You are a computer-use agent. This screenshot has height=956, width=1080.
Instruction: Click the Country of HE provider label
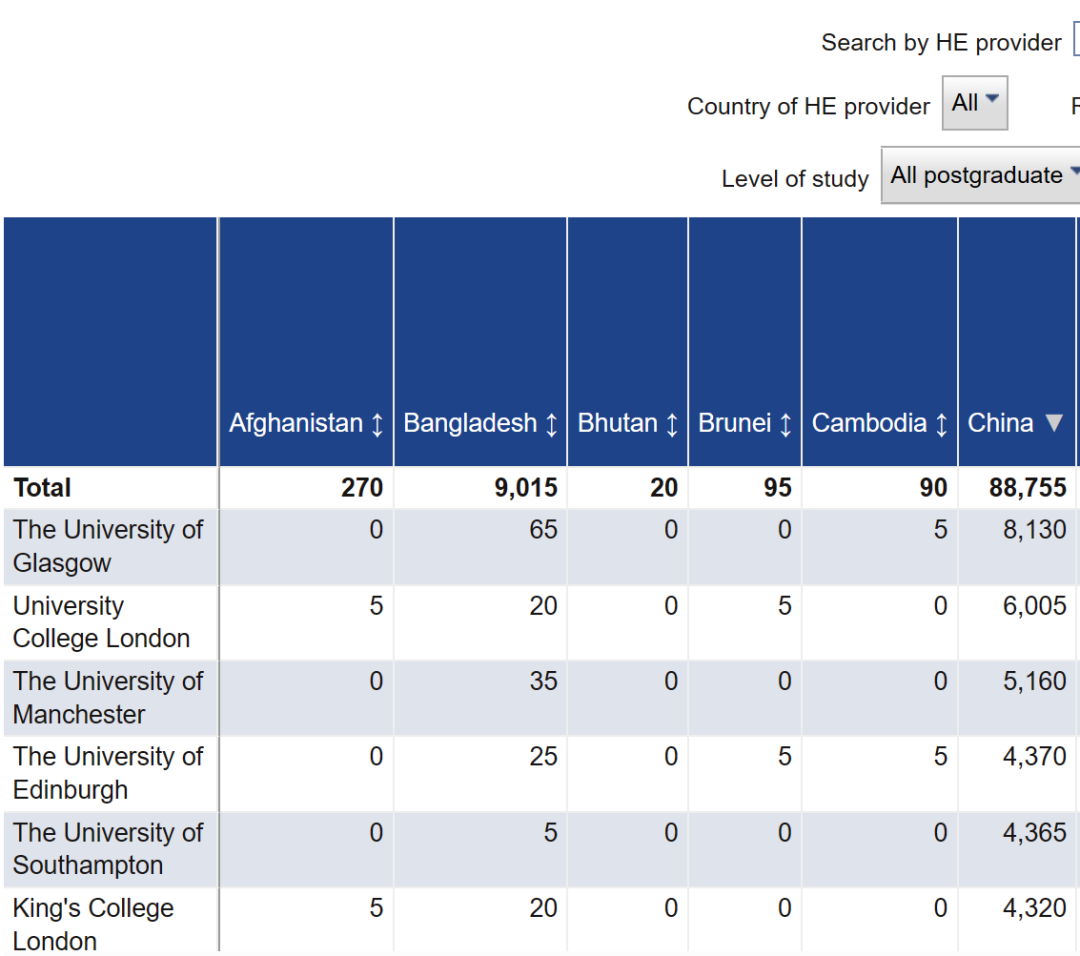[x=809, y=106]
